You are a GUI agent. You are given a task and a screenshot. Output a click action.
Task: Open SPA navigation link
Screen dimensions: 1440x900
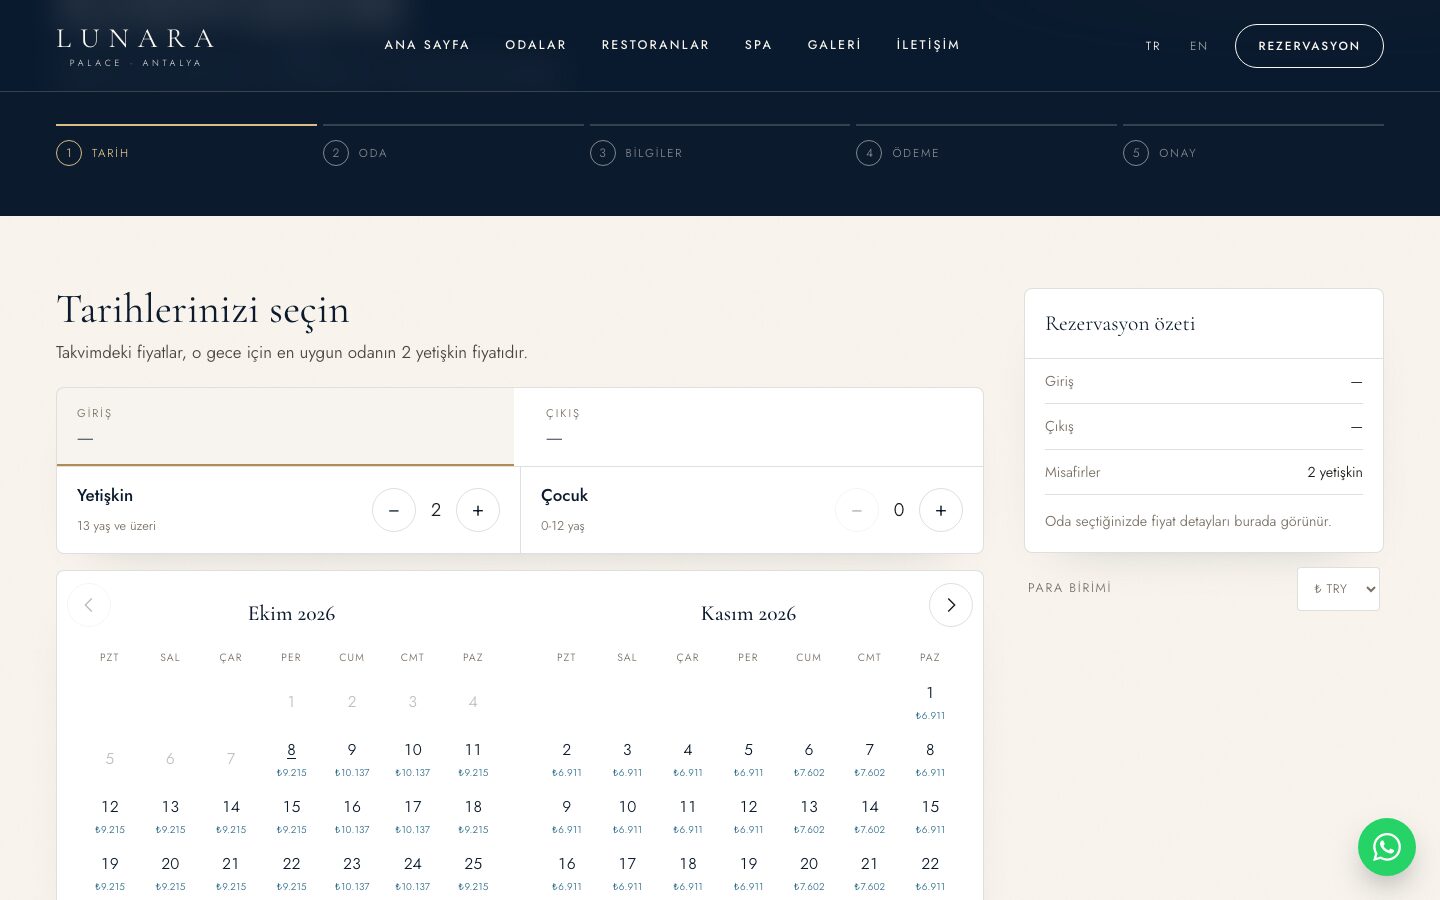coord(758,45)
